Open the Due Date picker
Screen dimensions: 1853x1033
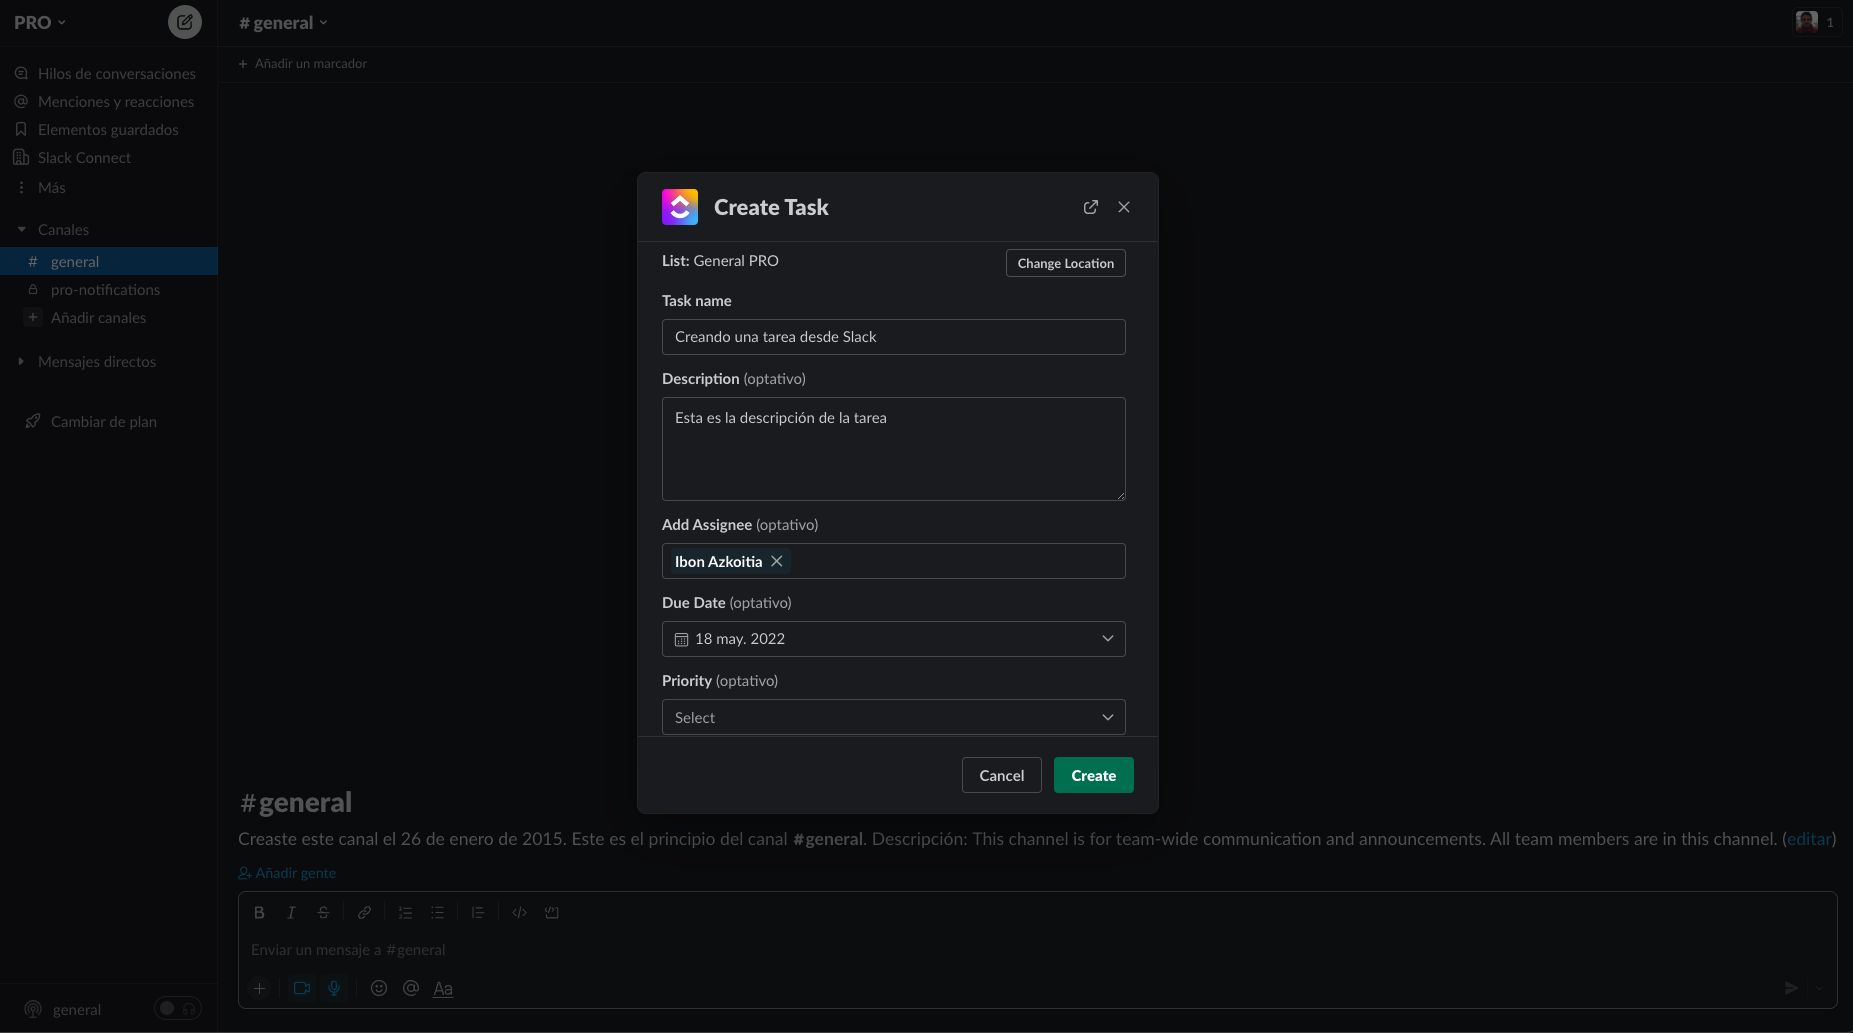point(894,639)
